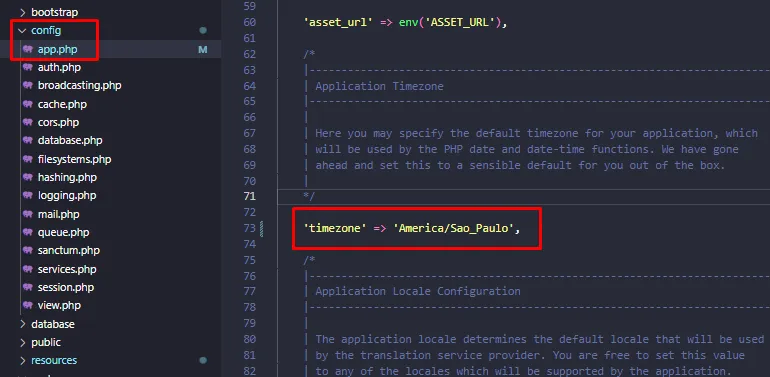Expand the resources folder
The width and height of the screenshot is (770, 377).
(x=22, y=360)
